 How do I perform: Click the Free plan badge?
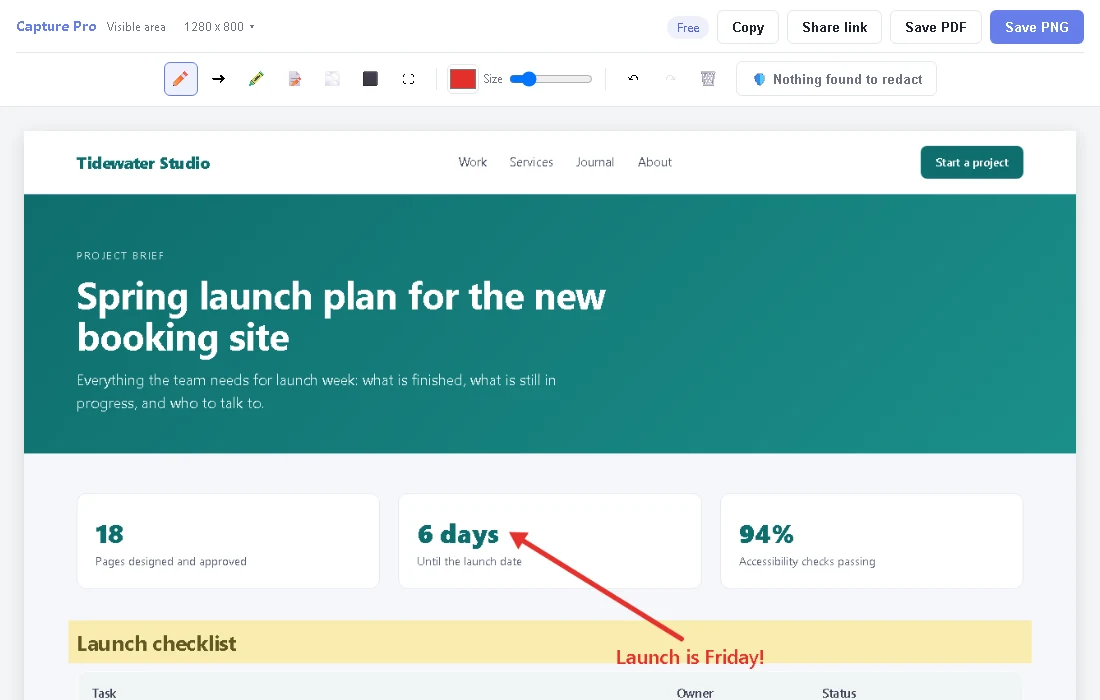click(688, 27)
